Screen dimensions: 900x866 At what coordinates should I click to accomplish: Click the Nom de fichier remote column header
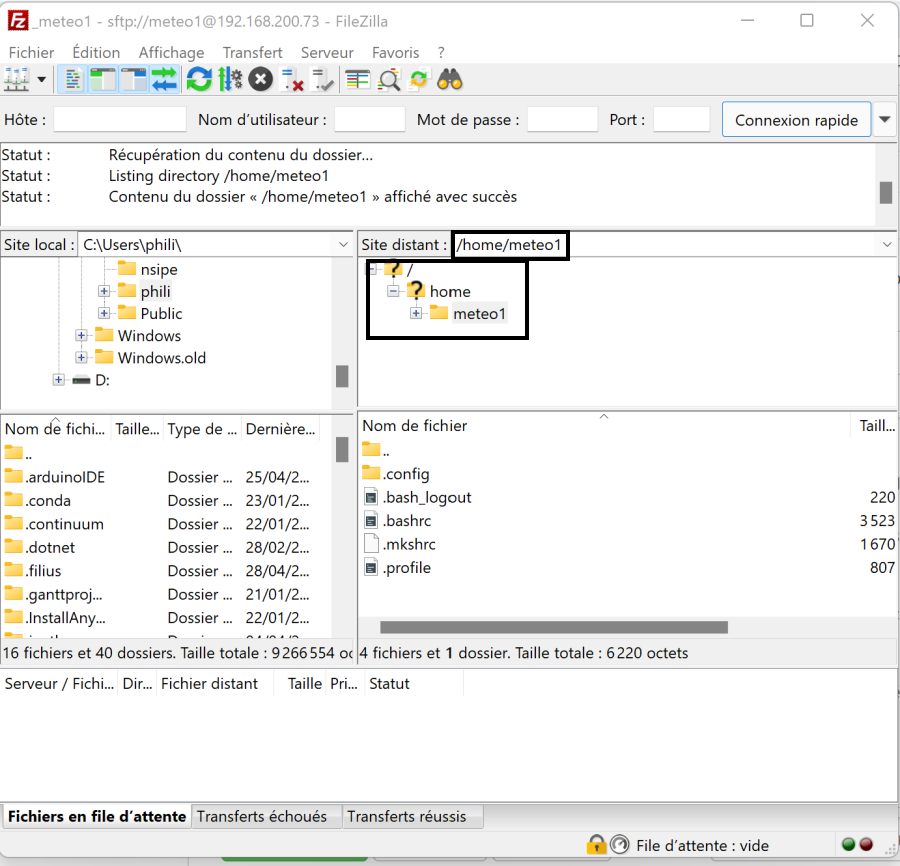pos(415,425)
